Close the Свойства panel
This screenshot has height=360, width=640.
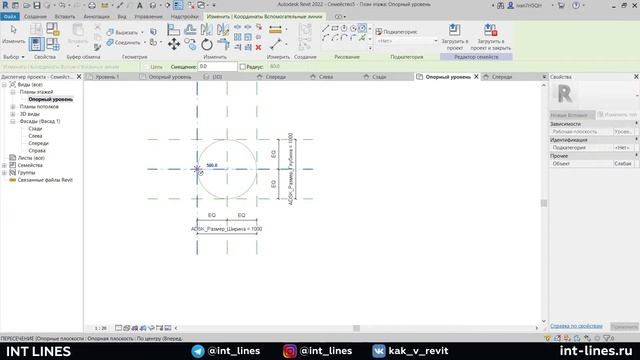(x=636, y=77)
